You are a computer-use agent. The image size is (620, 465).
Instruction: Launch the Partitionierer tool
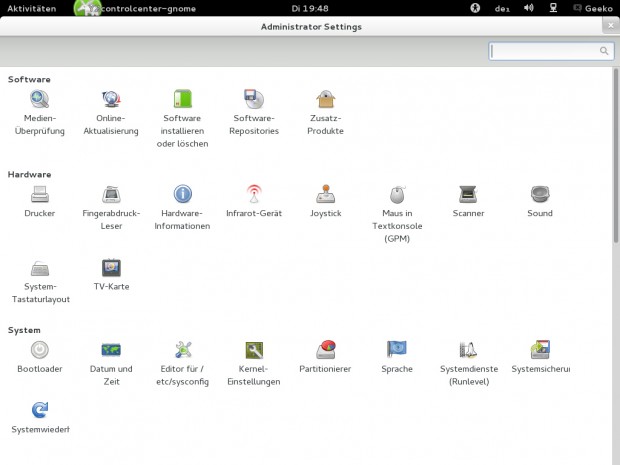pyautogui.click(x=325, y=357)
